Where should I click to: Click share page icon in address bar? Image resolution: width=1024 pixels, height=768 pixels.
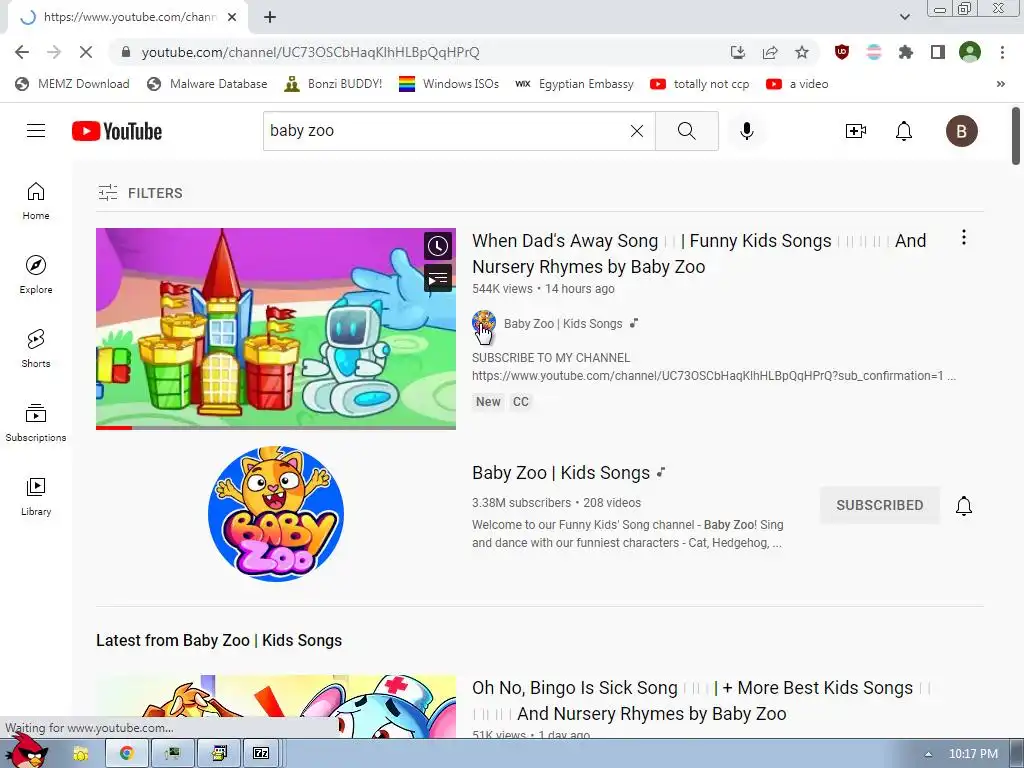coord(770,52)
